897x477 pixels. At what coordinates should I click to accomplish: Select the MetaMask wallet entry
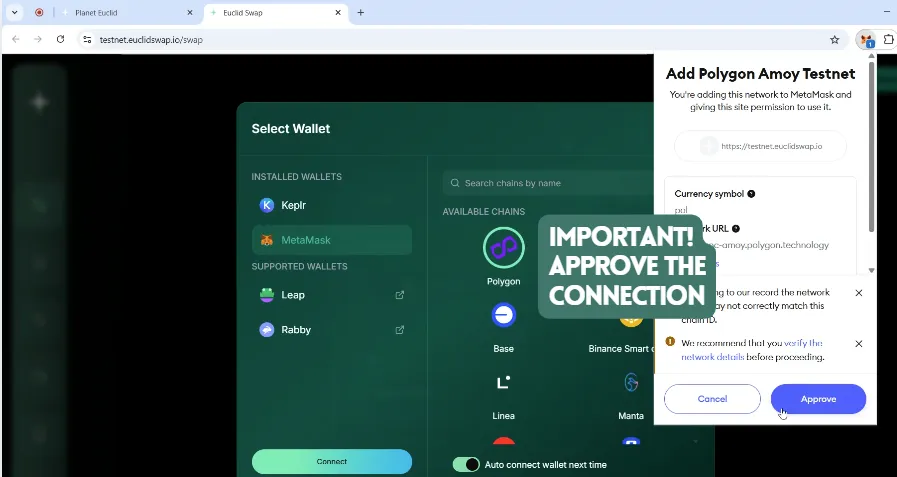(331, 240)
